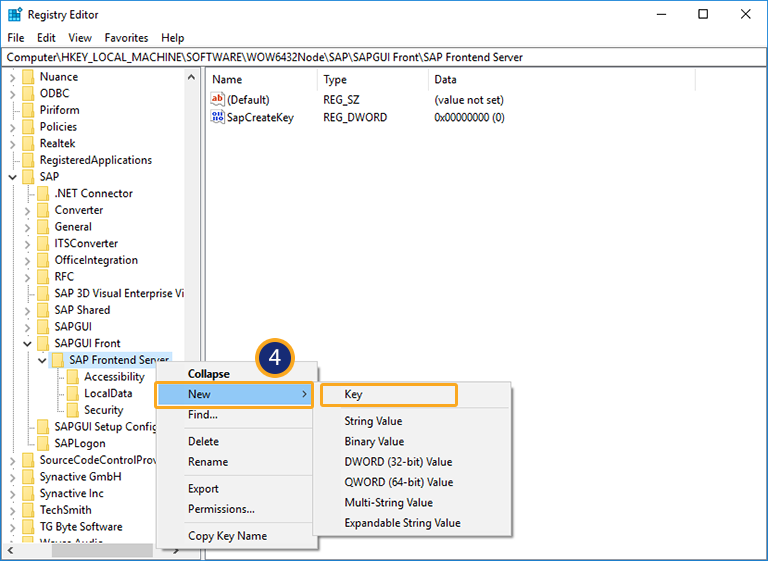Click the TechSmith folder icon
This screenshot has height=561, width=768.
(28, 510)
